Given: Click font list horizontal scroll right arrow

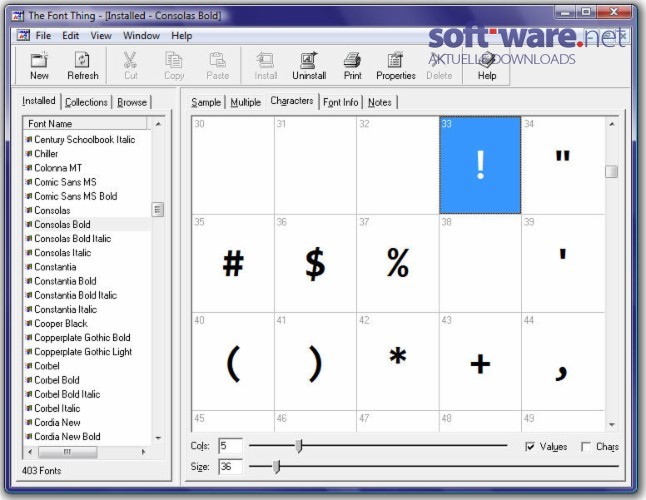Looking at the screenshot, I should tap(143, 452).
